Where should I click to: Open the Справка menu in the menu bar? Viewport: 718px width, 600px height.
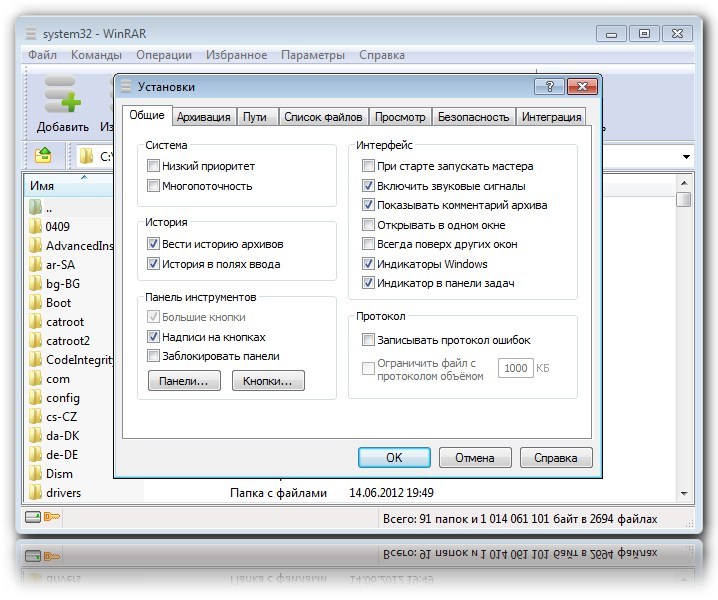click(x=382, y=55)
